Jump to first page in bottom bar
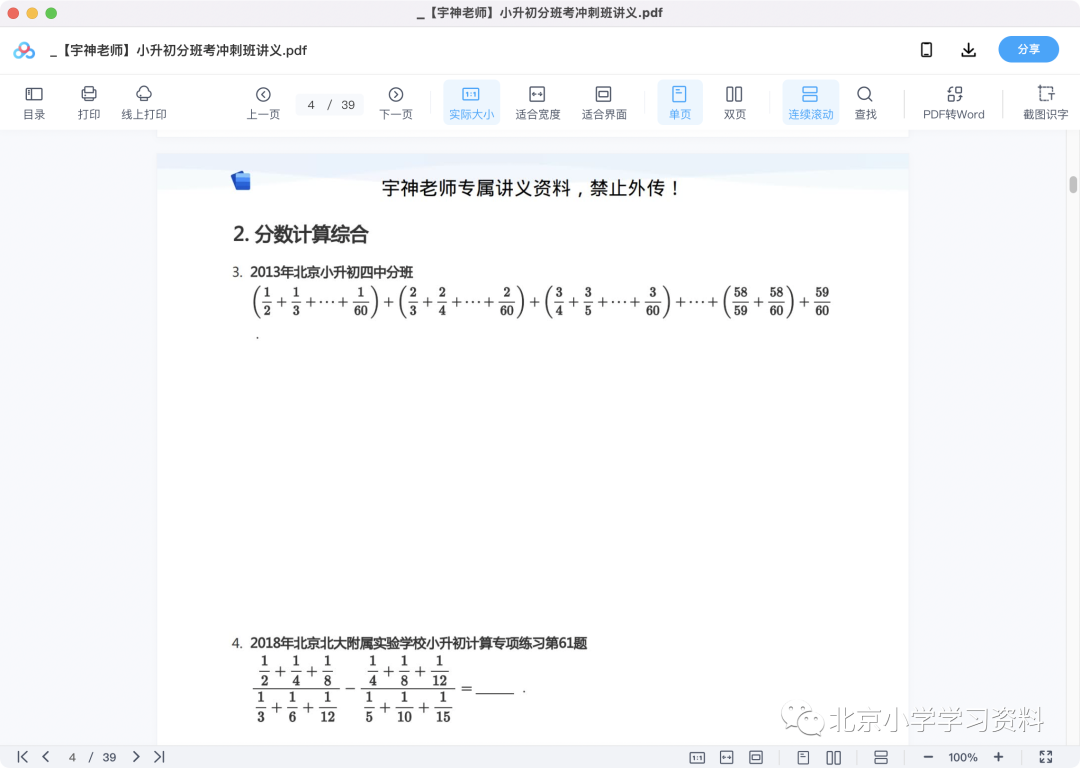Viewport: 1080px width, 768px height. pos(23,757)
